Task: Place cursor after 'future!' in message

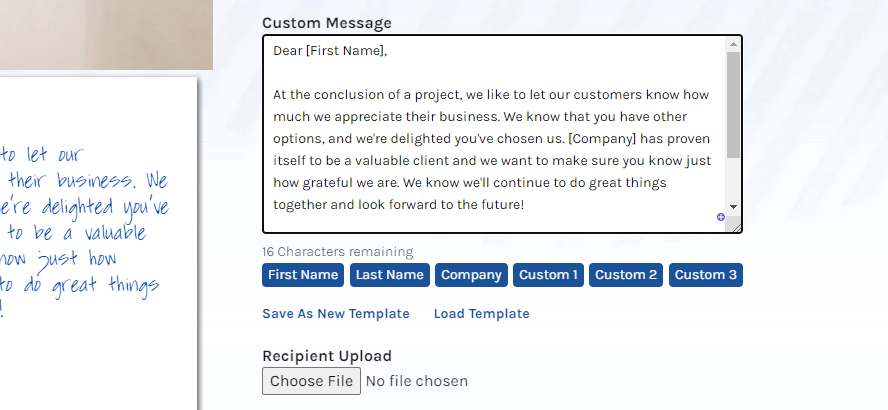Action: [x=526, y=205]
